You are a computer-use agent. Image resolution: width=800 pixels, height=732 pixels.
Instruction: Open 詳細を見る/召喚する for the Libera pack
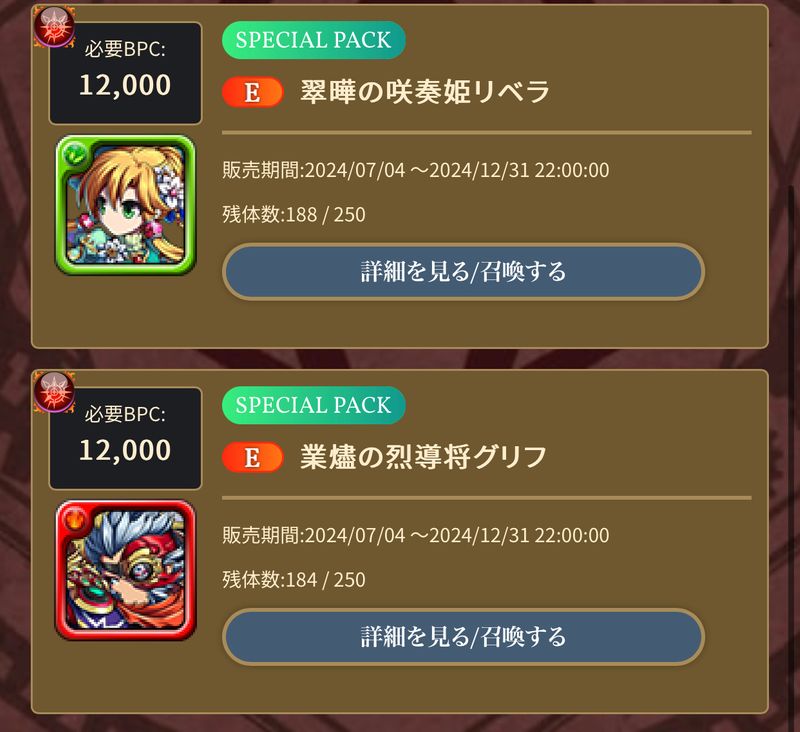463,271
